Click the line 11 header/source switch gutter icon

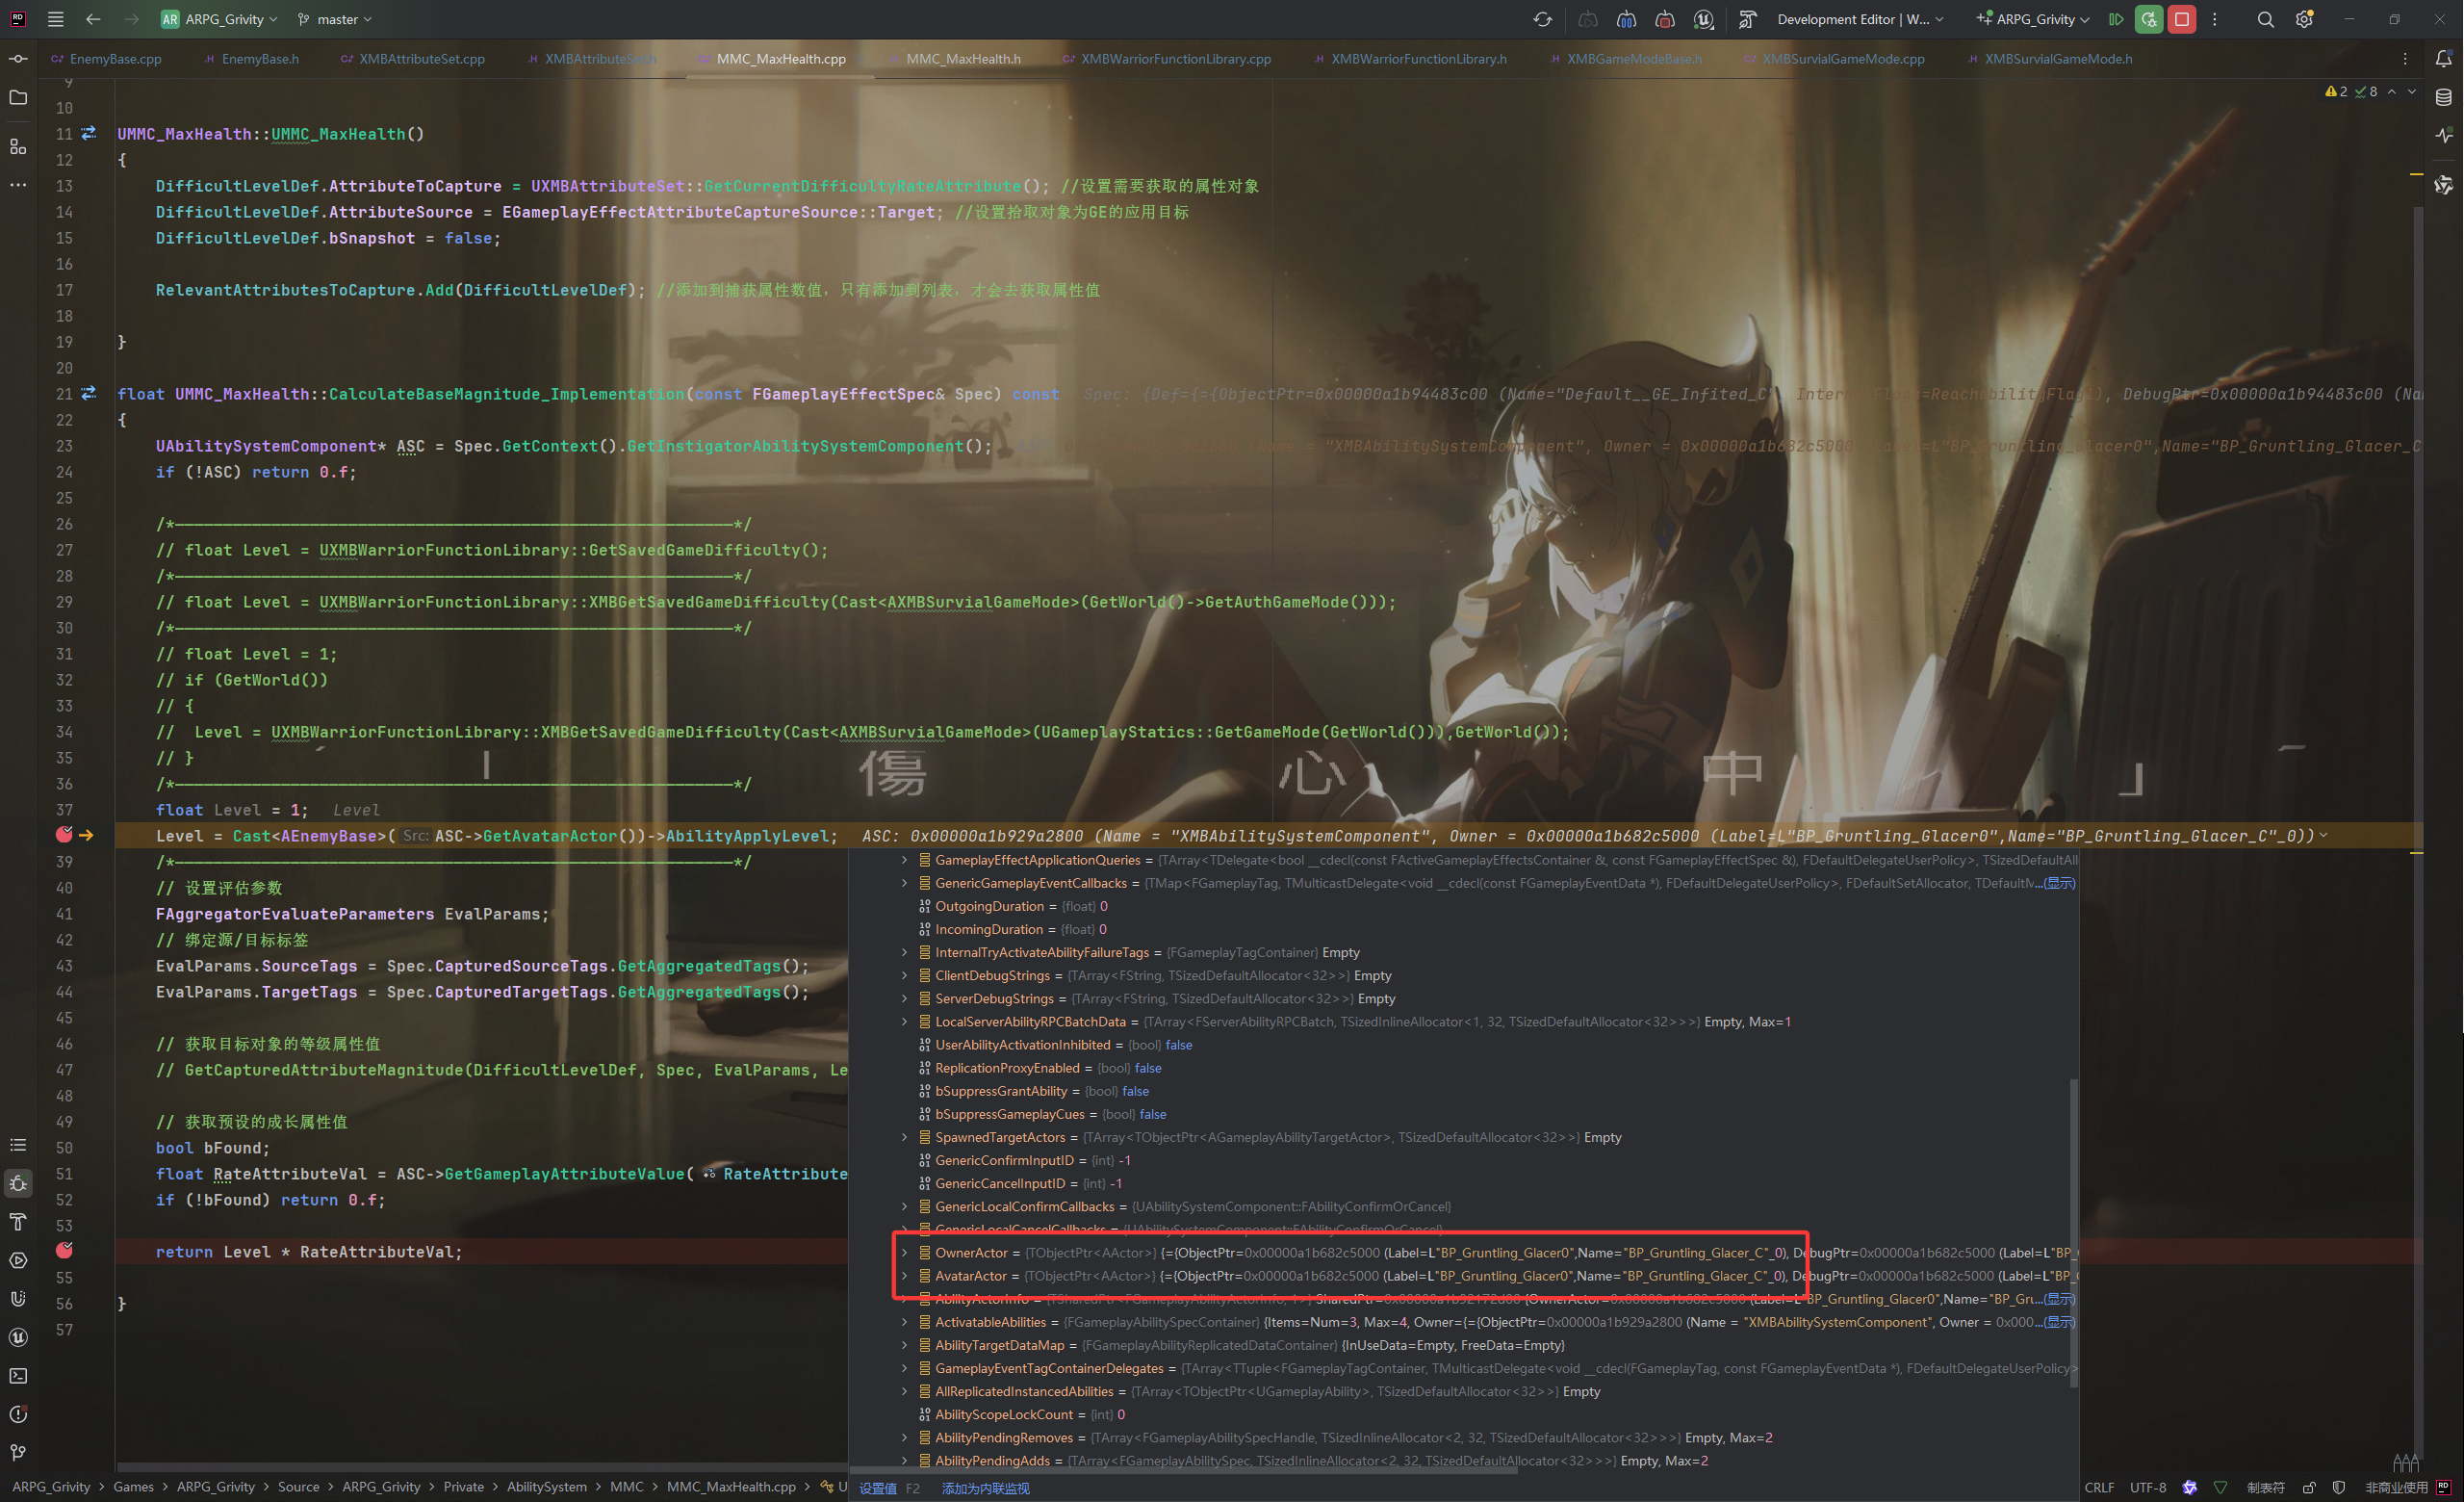[89, 133]
